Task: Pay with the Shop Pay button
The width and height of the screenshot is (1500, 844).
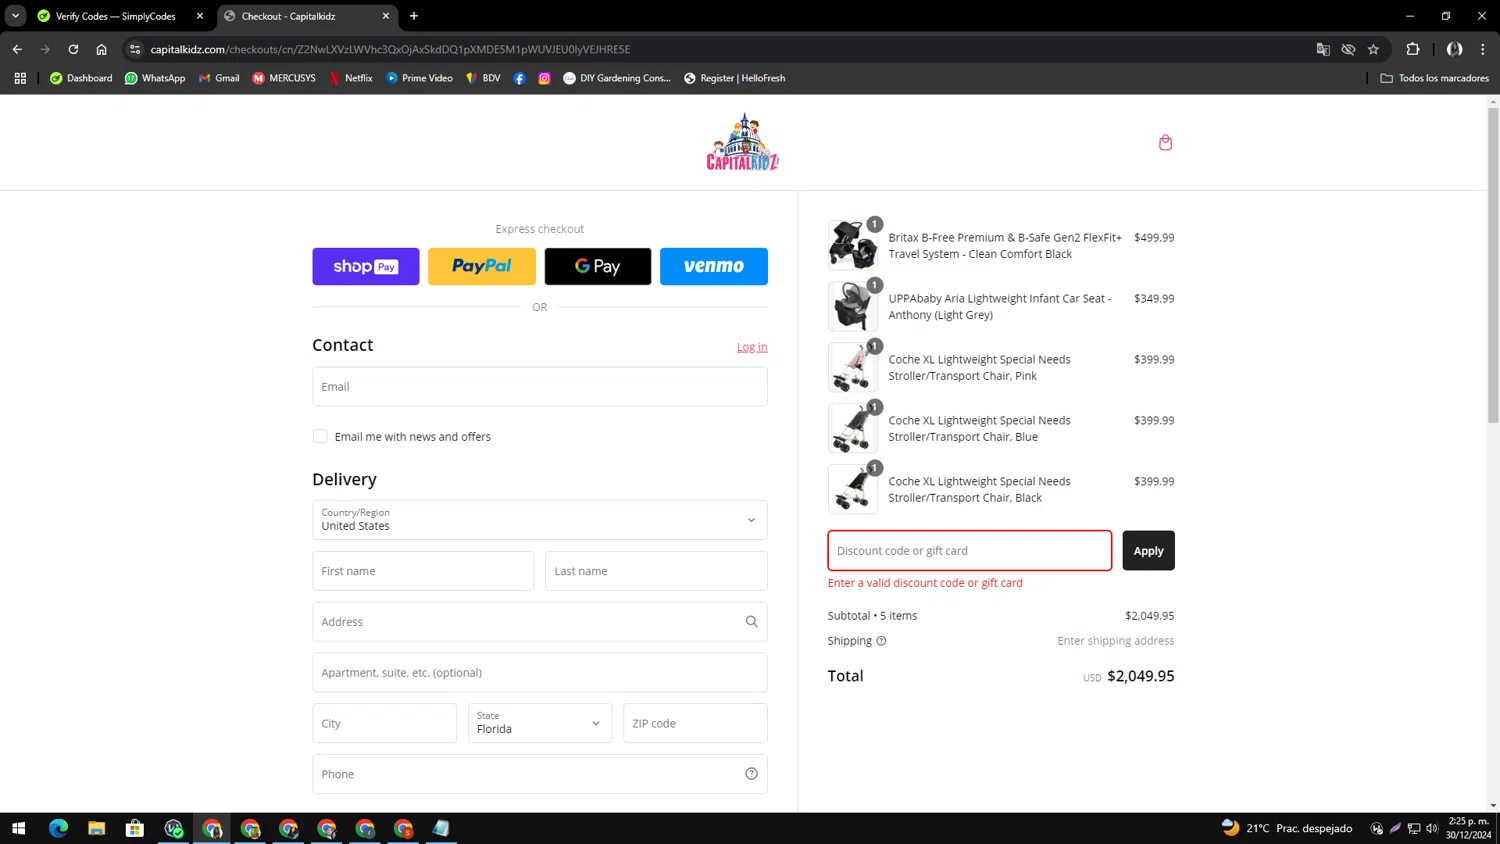Action: [x=366, y=266]
